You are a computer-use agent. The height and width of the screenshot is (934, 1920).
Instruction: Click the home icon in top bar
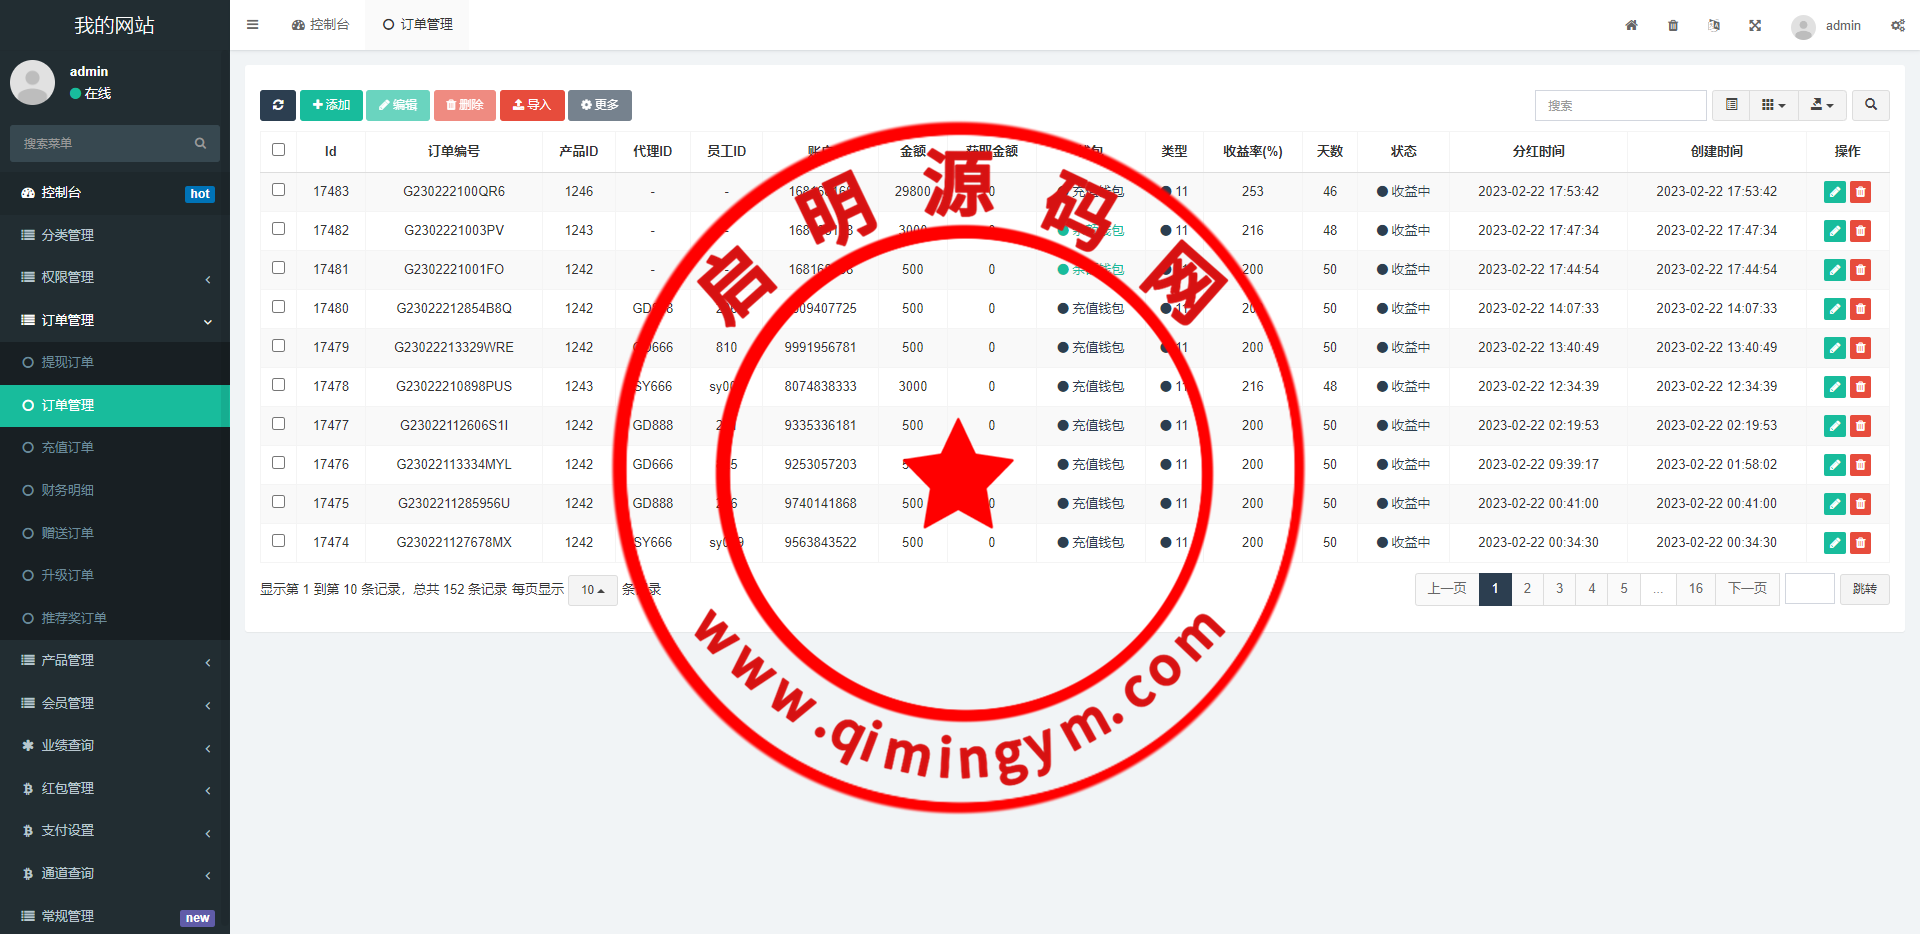click(1631, 25)
